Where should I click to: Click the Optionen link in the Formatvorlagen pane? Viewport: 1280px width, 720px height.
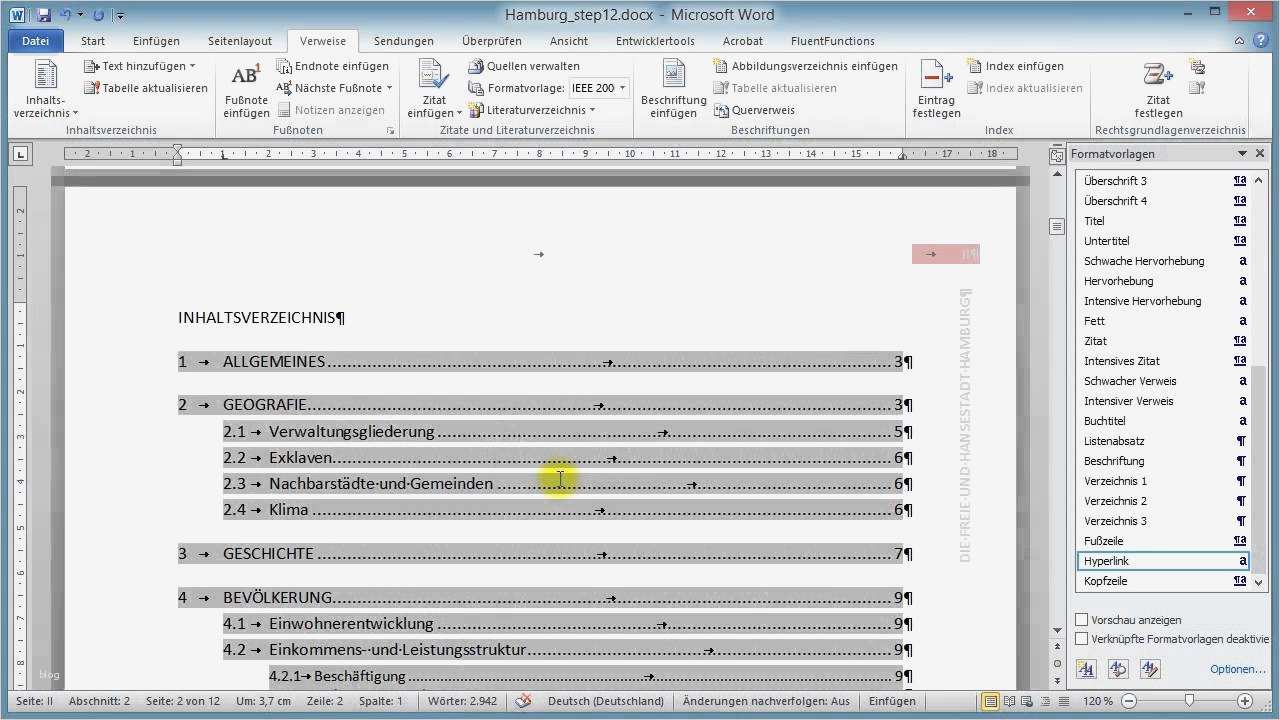click(x=1236, y=668)
